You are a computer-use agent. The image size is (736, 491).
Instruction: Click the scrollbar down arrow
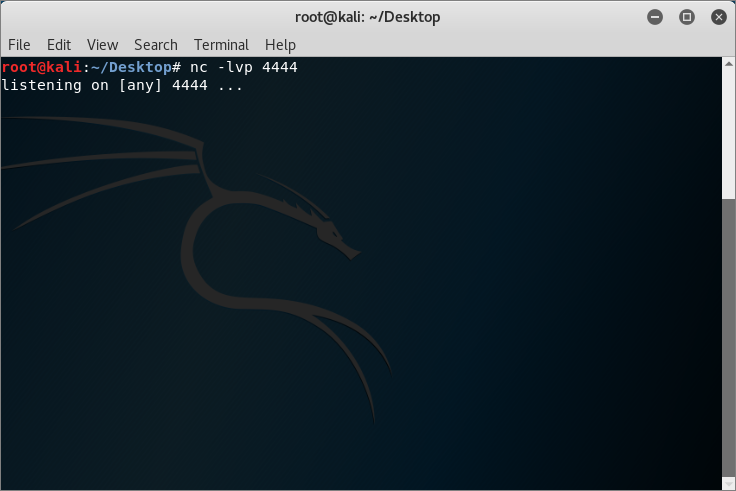click(728, 483)
